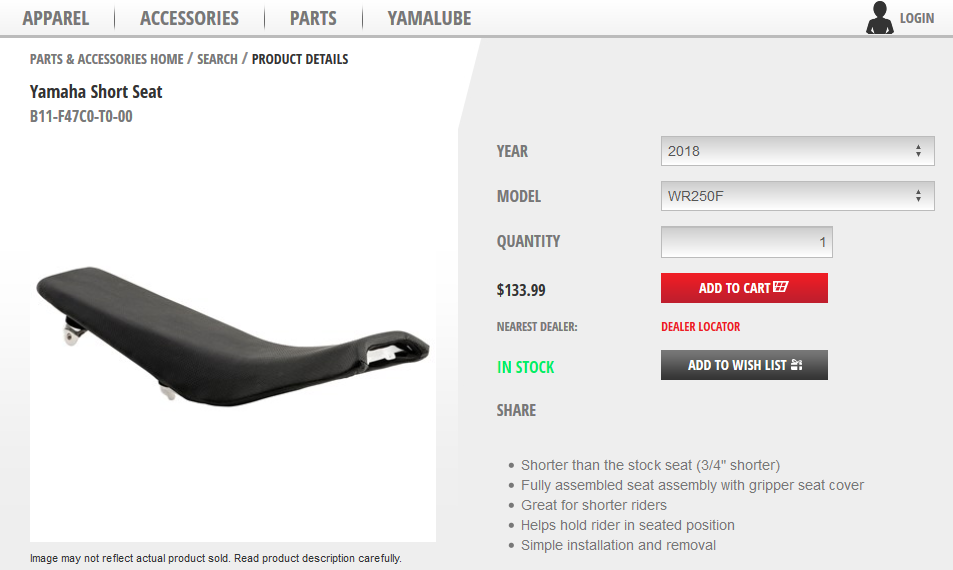
Task: Click the user silhouette login icon
Action: [x=879, y=17]
